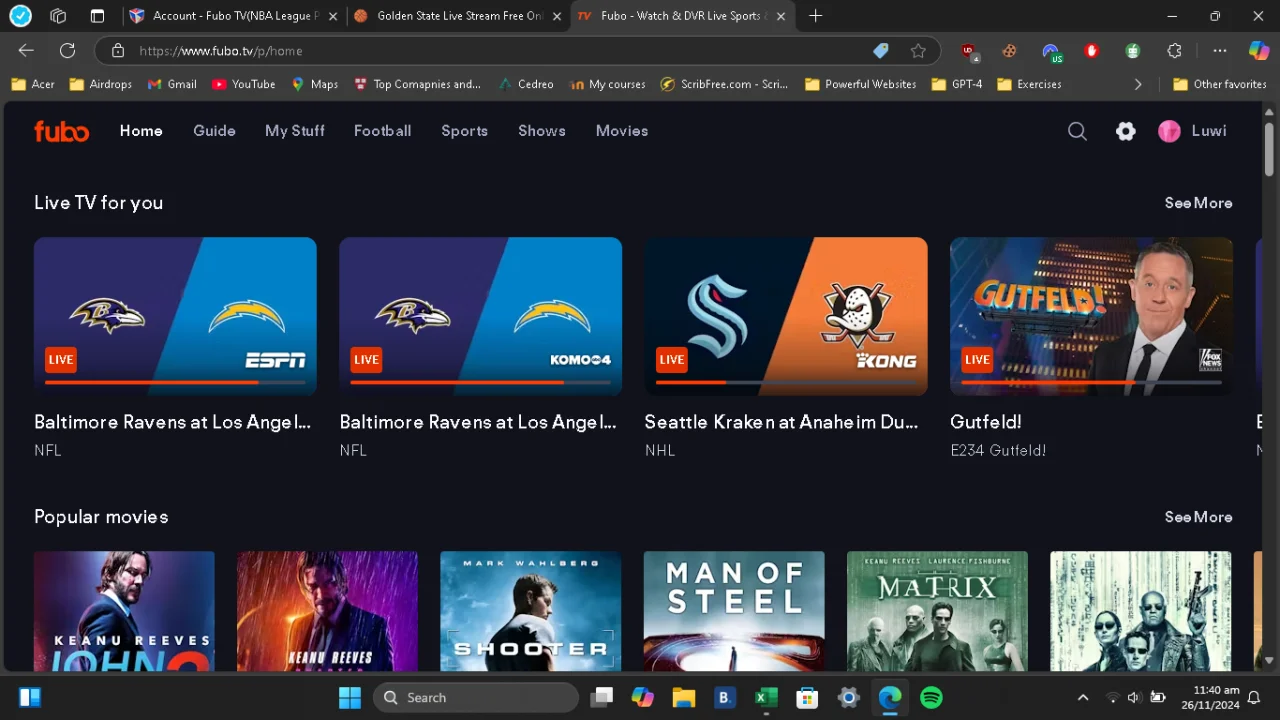
Task: Open the Man of Steel movie poster
Action: [x=734, y=611]
